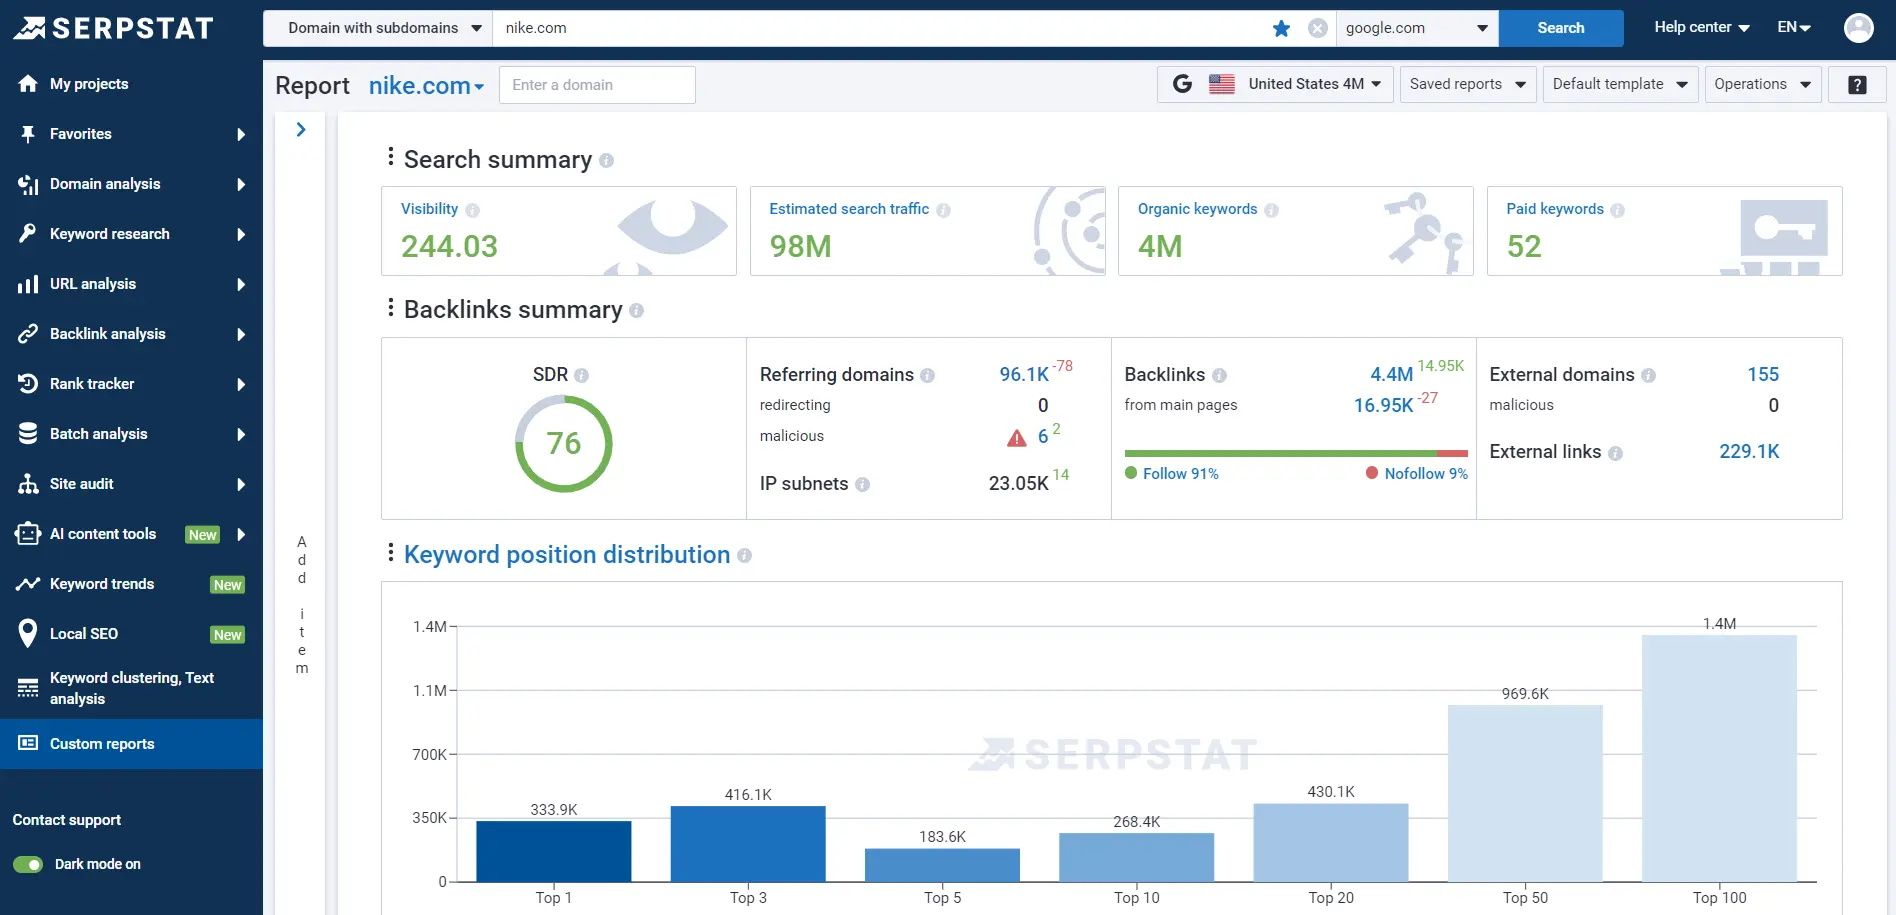Expand the Site audit menu arrow
This screenshot has height=915, width=1896.
coord(241,484)
